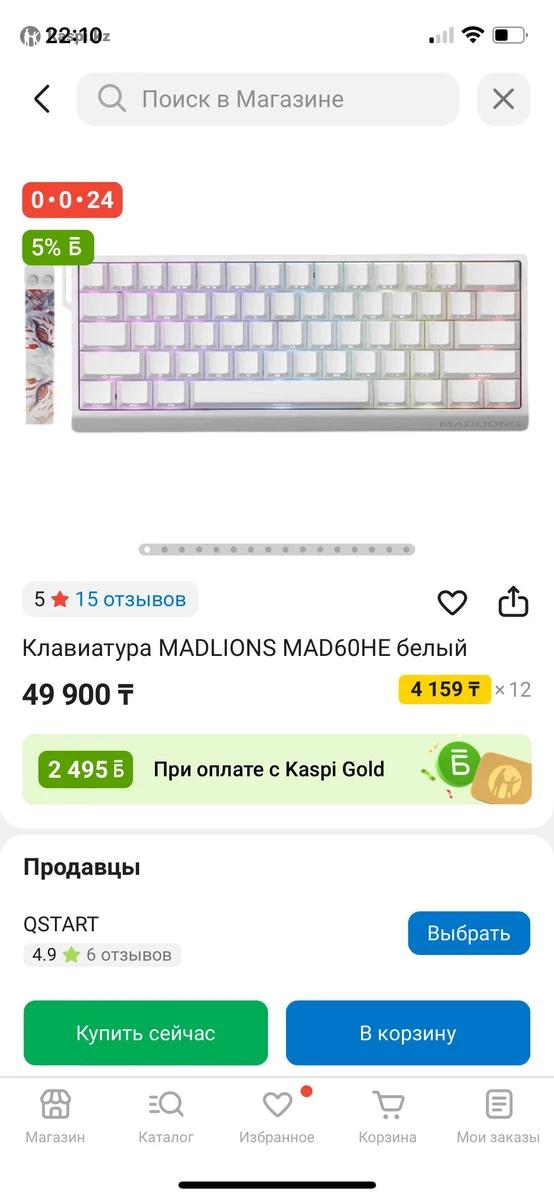
Task: Tap В корзину button
Action: click(408, 1033)
